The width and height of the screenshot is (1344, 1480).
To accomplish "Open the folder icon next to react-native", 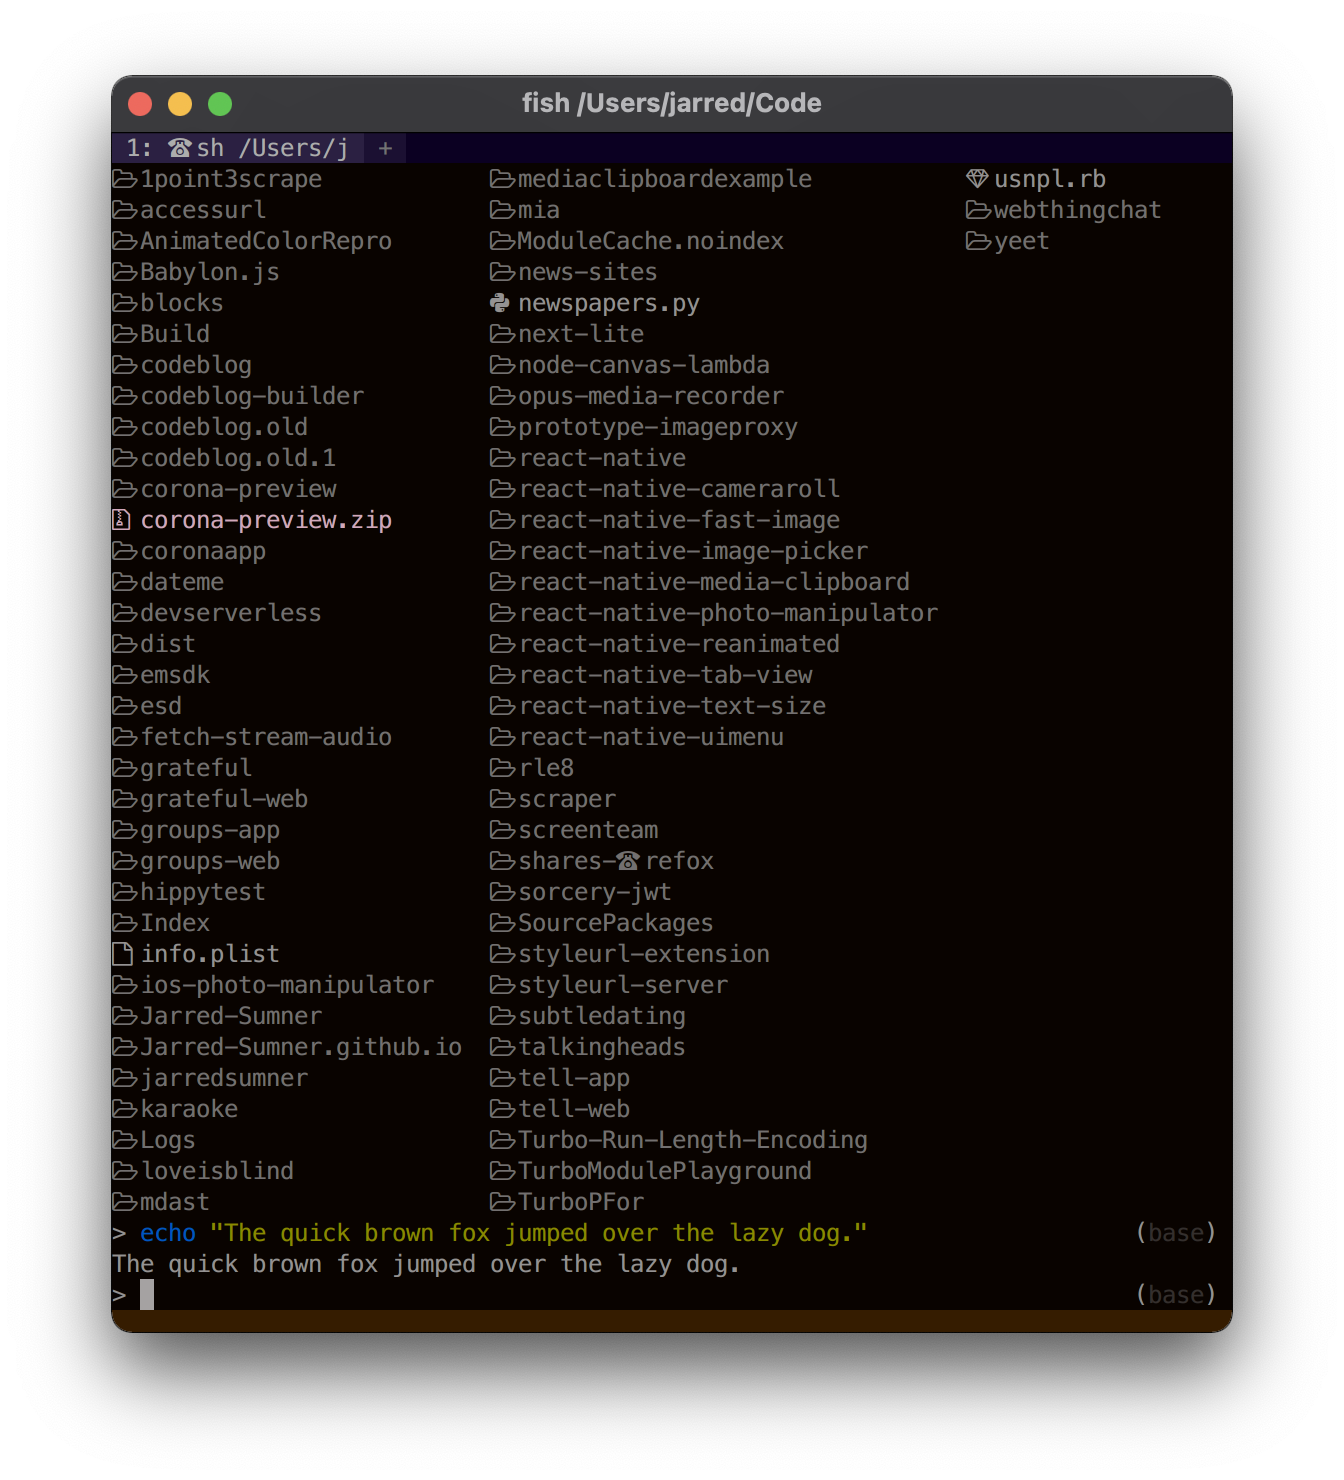I will coord(502,458).
